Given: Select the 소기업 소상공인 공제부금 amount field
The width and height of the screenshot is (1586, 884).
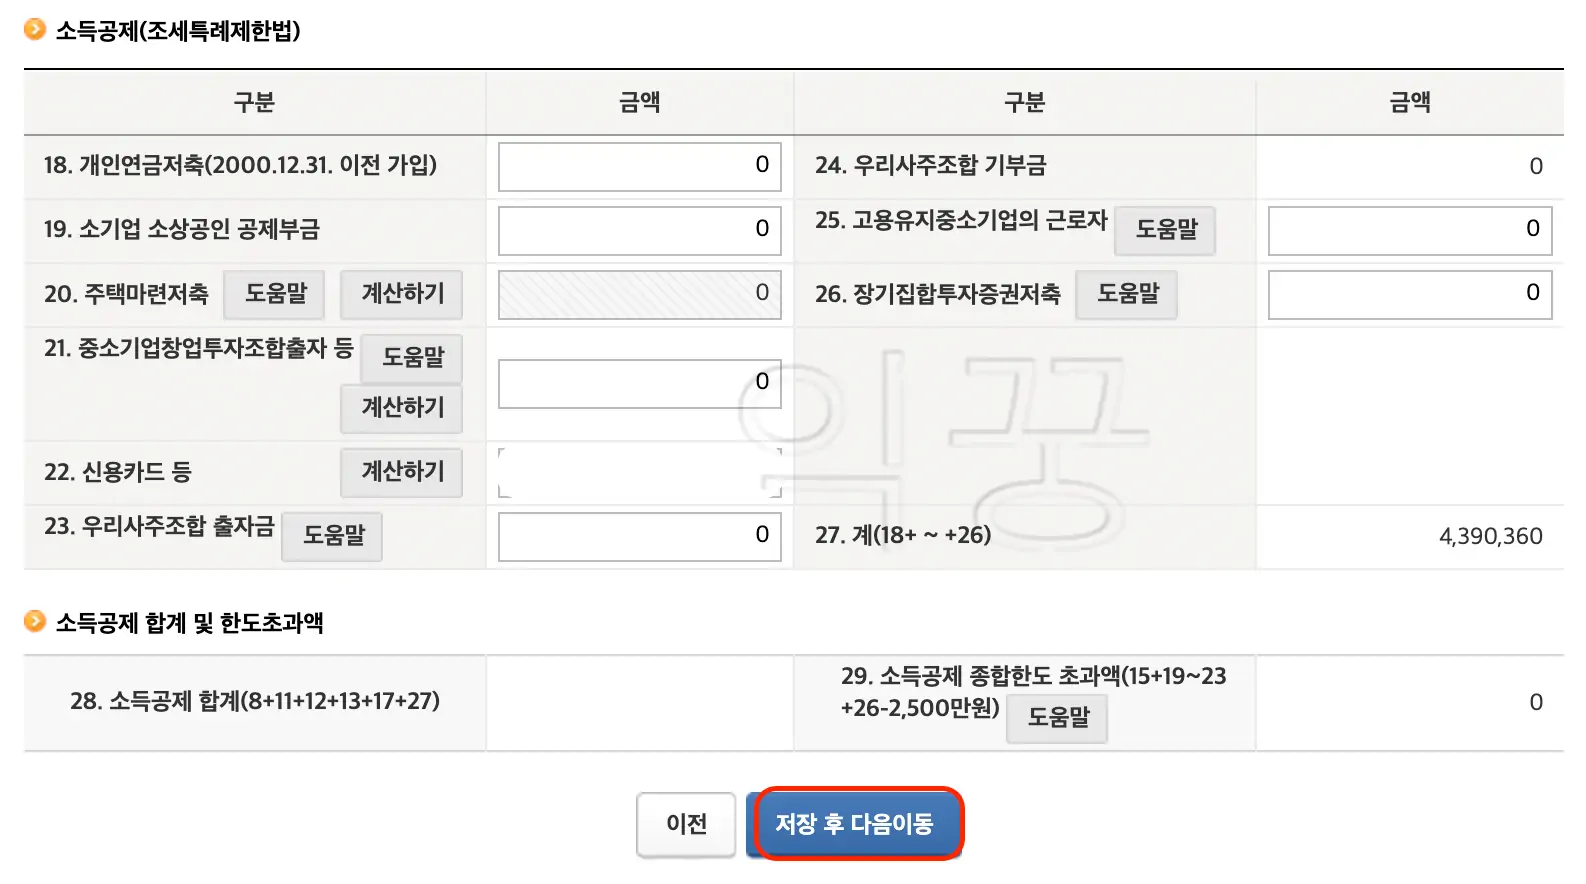Looking at the screenshot, I should (638, 230).
